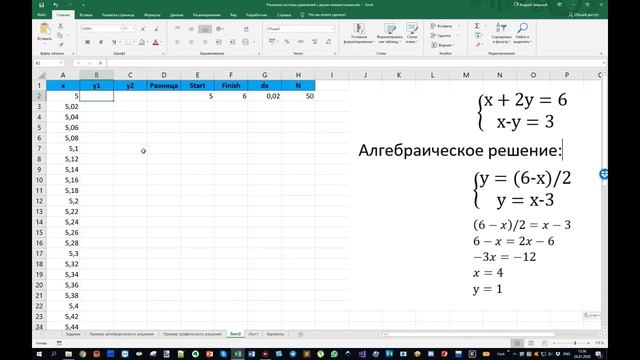Viewport: 640px width, 360px height.
Task: Open the font size dropdown
Action: [133, 29]
